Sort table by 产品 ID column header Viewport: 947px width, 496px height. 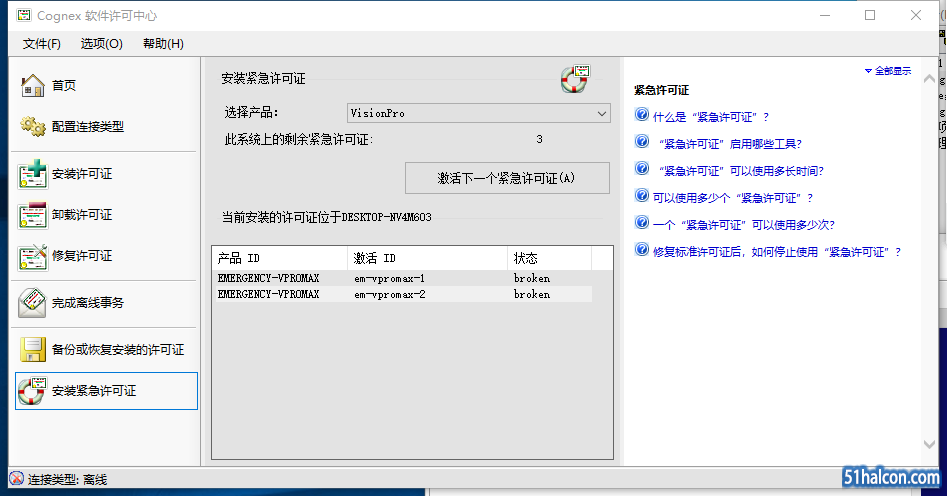point(280,258)
